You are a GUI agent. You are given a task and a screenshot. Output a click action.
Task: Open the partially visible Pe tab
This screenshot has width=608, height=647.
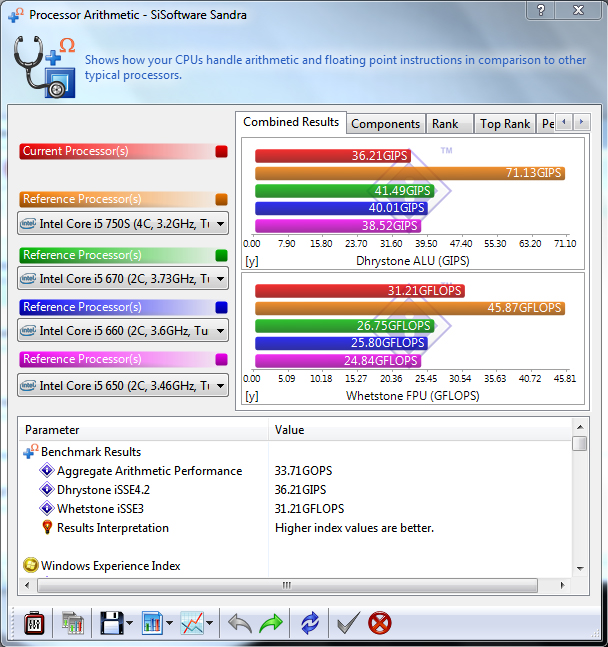click(x=546, y=124)
